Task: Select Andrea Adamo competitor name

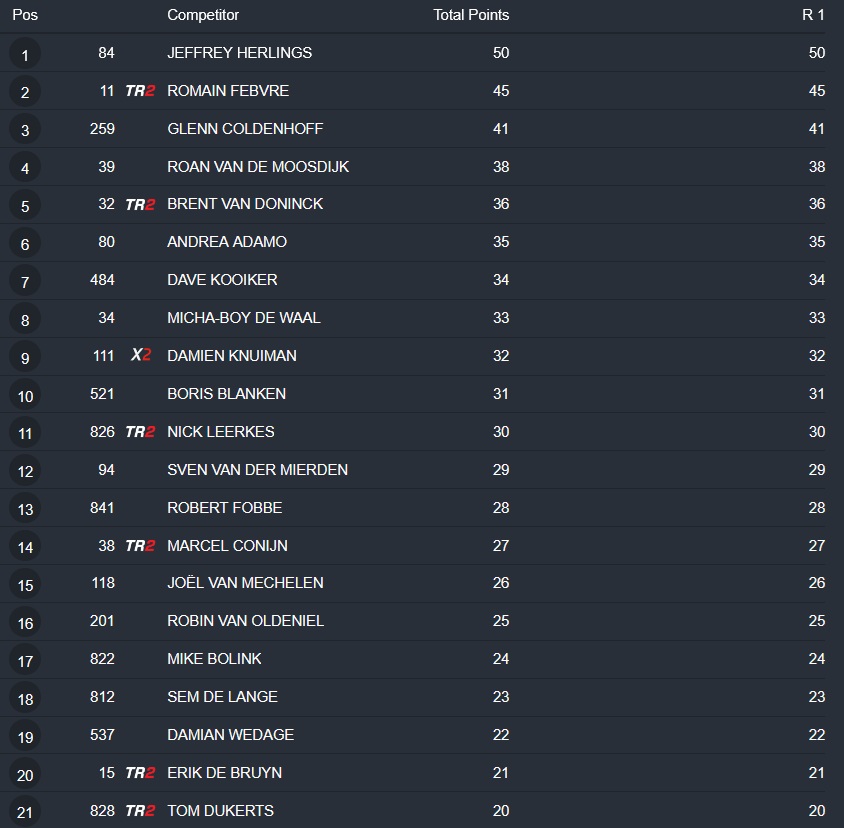Action: click(x=227, y=242)
